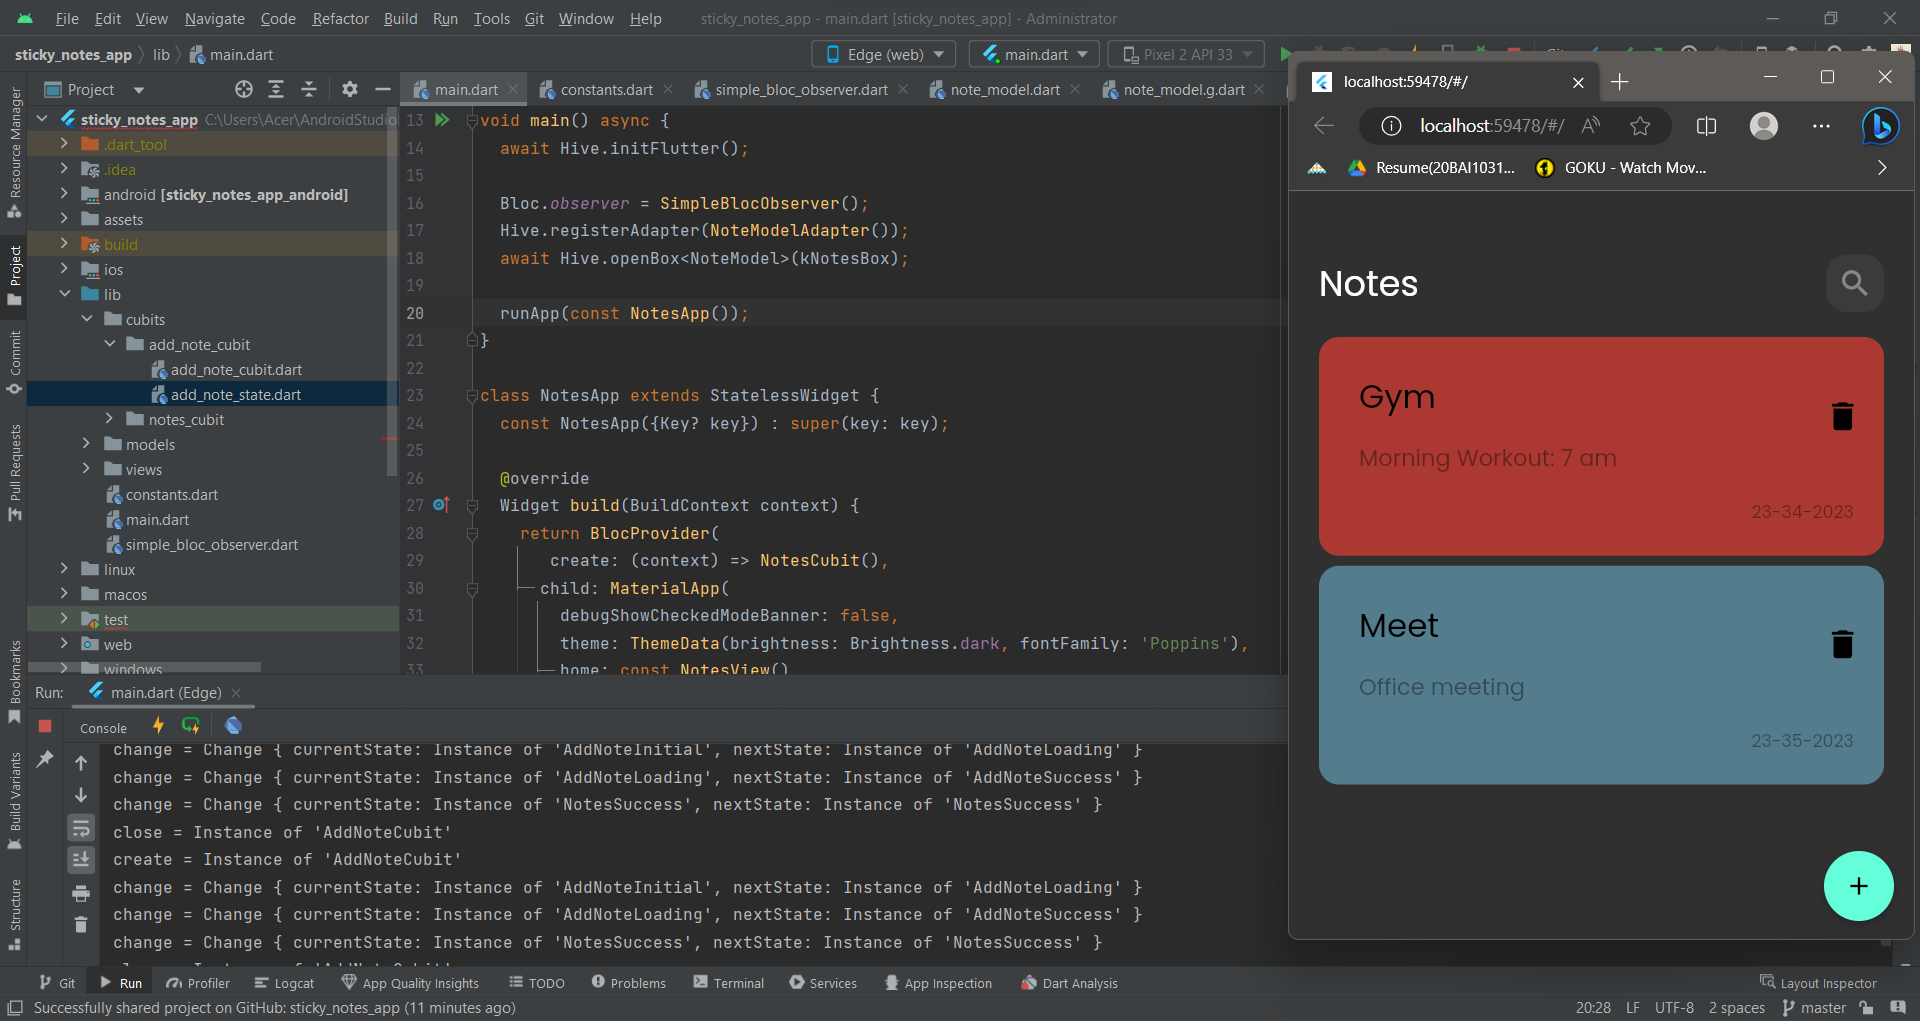The image size is (1920, 1021).
Task: Open Dart Analysis from the bottom bar
Action: pos(1080,983)
